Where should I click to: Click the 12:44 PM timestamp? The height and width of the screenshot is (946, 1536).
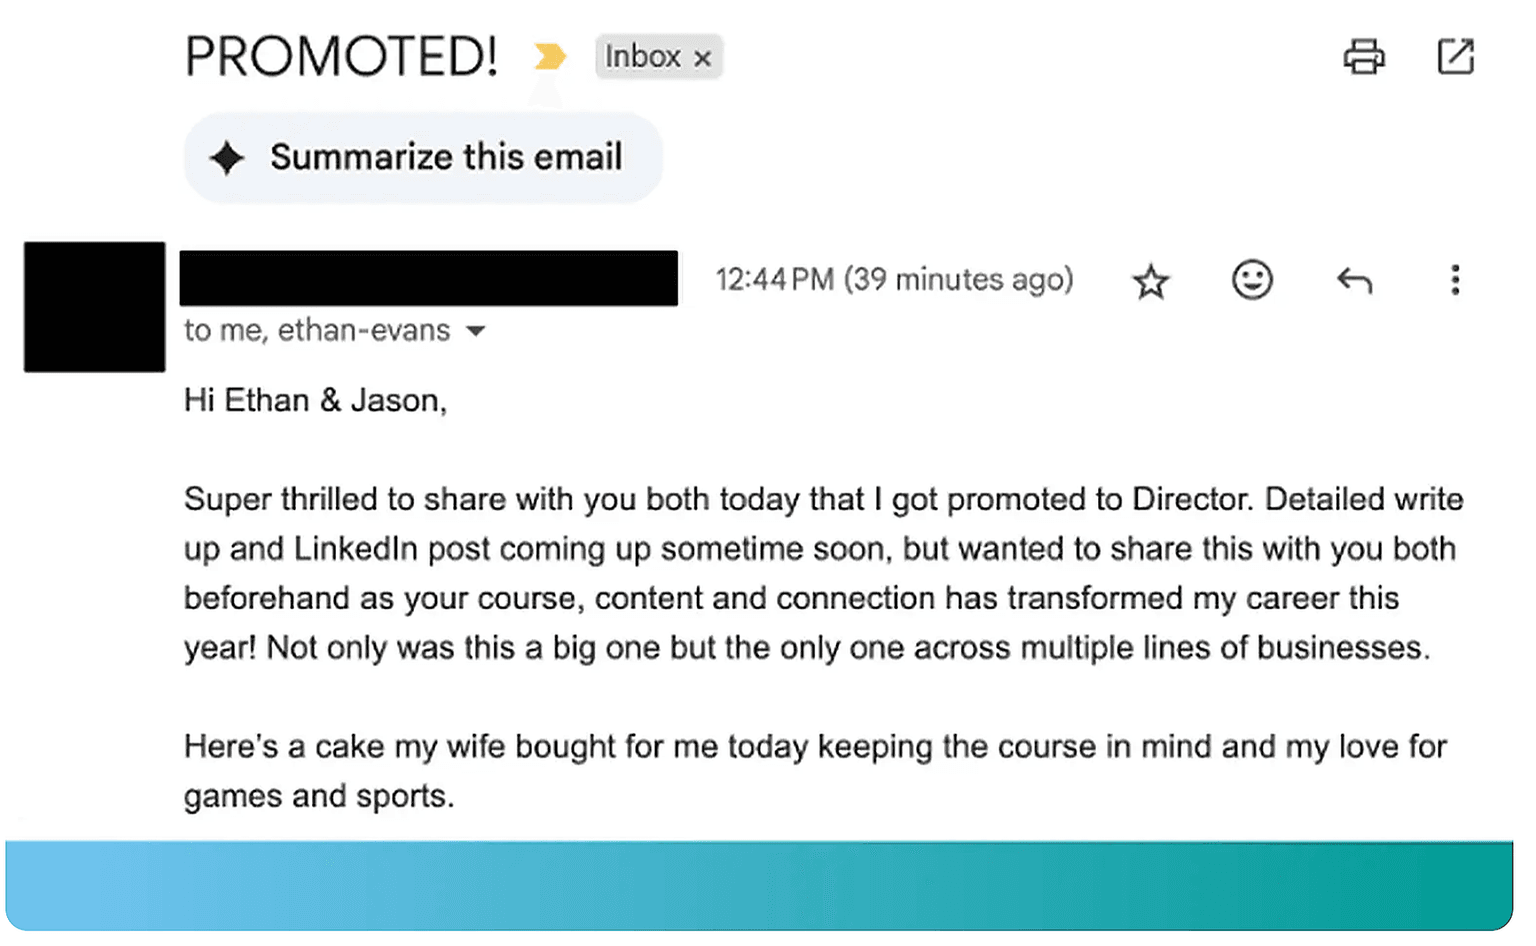pyautogui.click(x=893, y=279)
